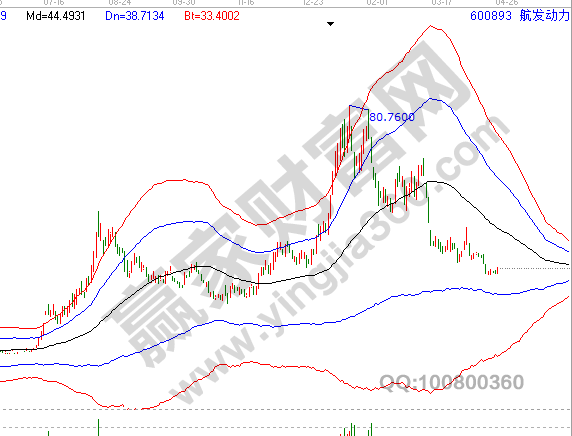Click the QQ:100800360 watermark text
This screenshot has width=572, height=436.
[452, 382]
